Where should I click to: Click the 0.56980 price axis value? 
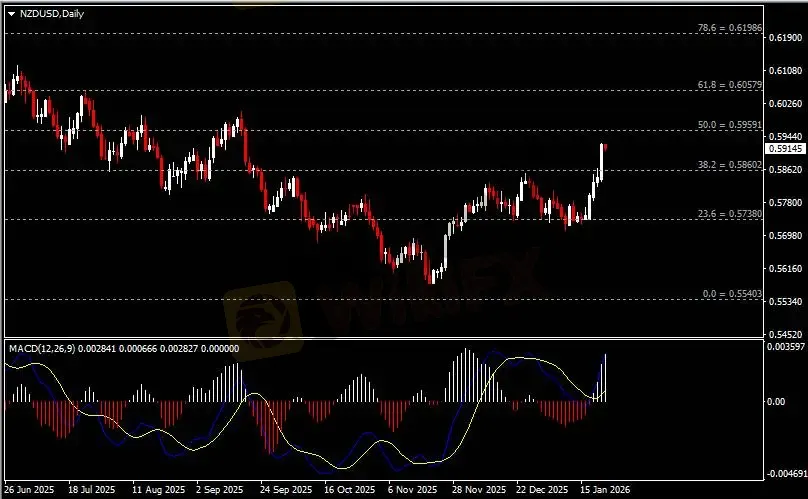coord(785,236)
